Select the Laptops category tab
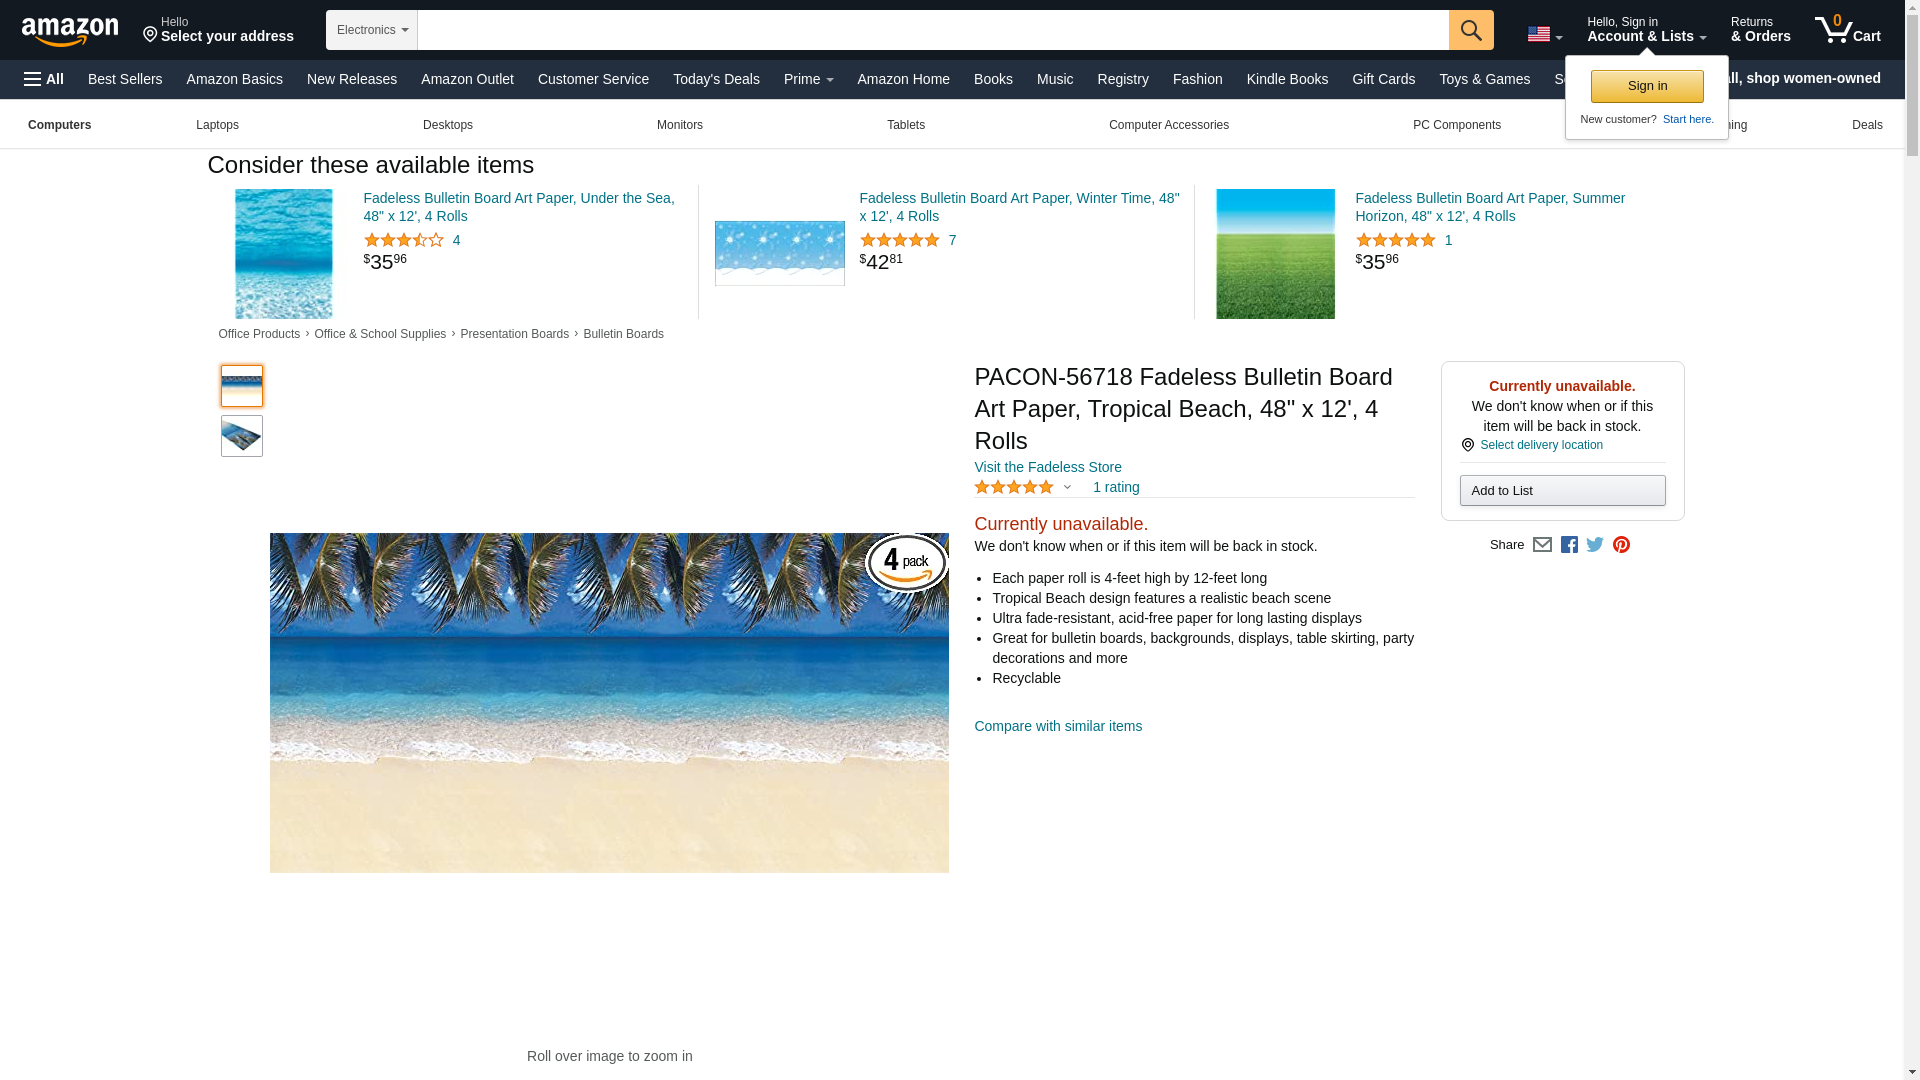Viewport: 1920px width, 1080px height. pyautogui.click(x=217, y=125)
